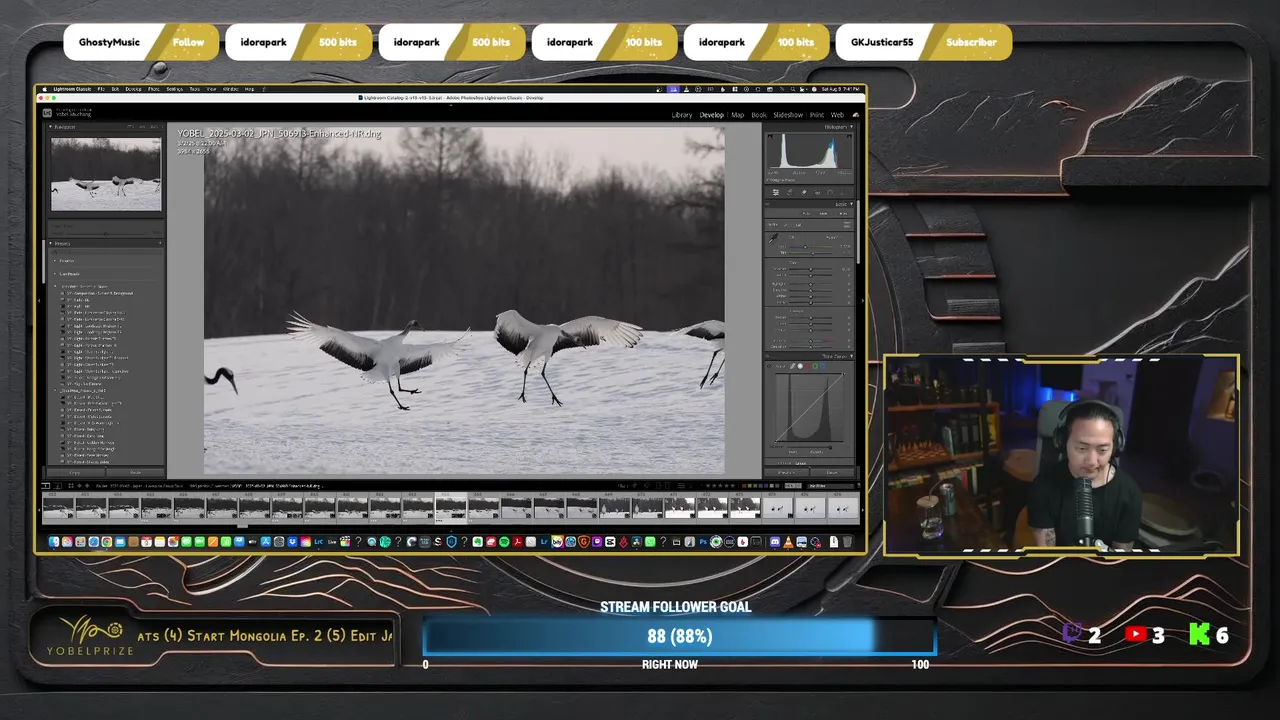Click the Navigator preview thumbnail
The image size is (1280, 720).
(106, 174)
